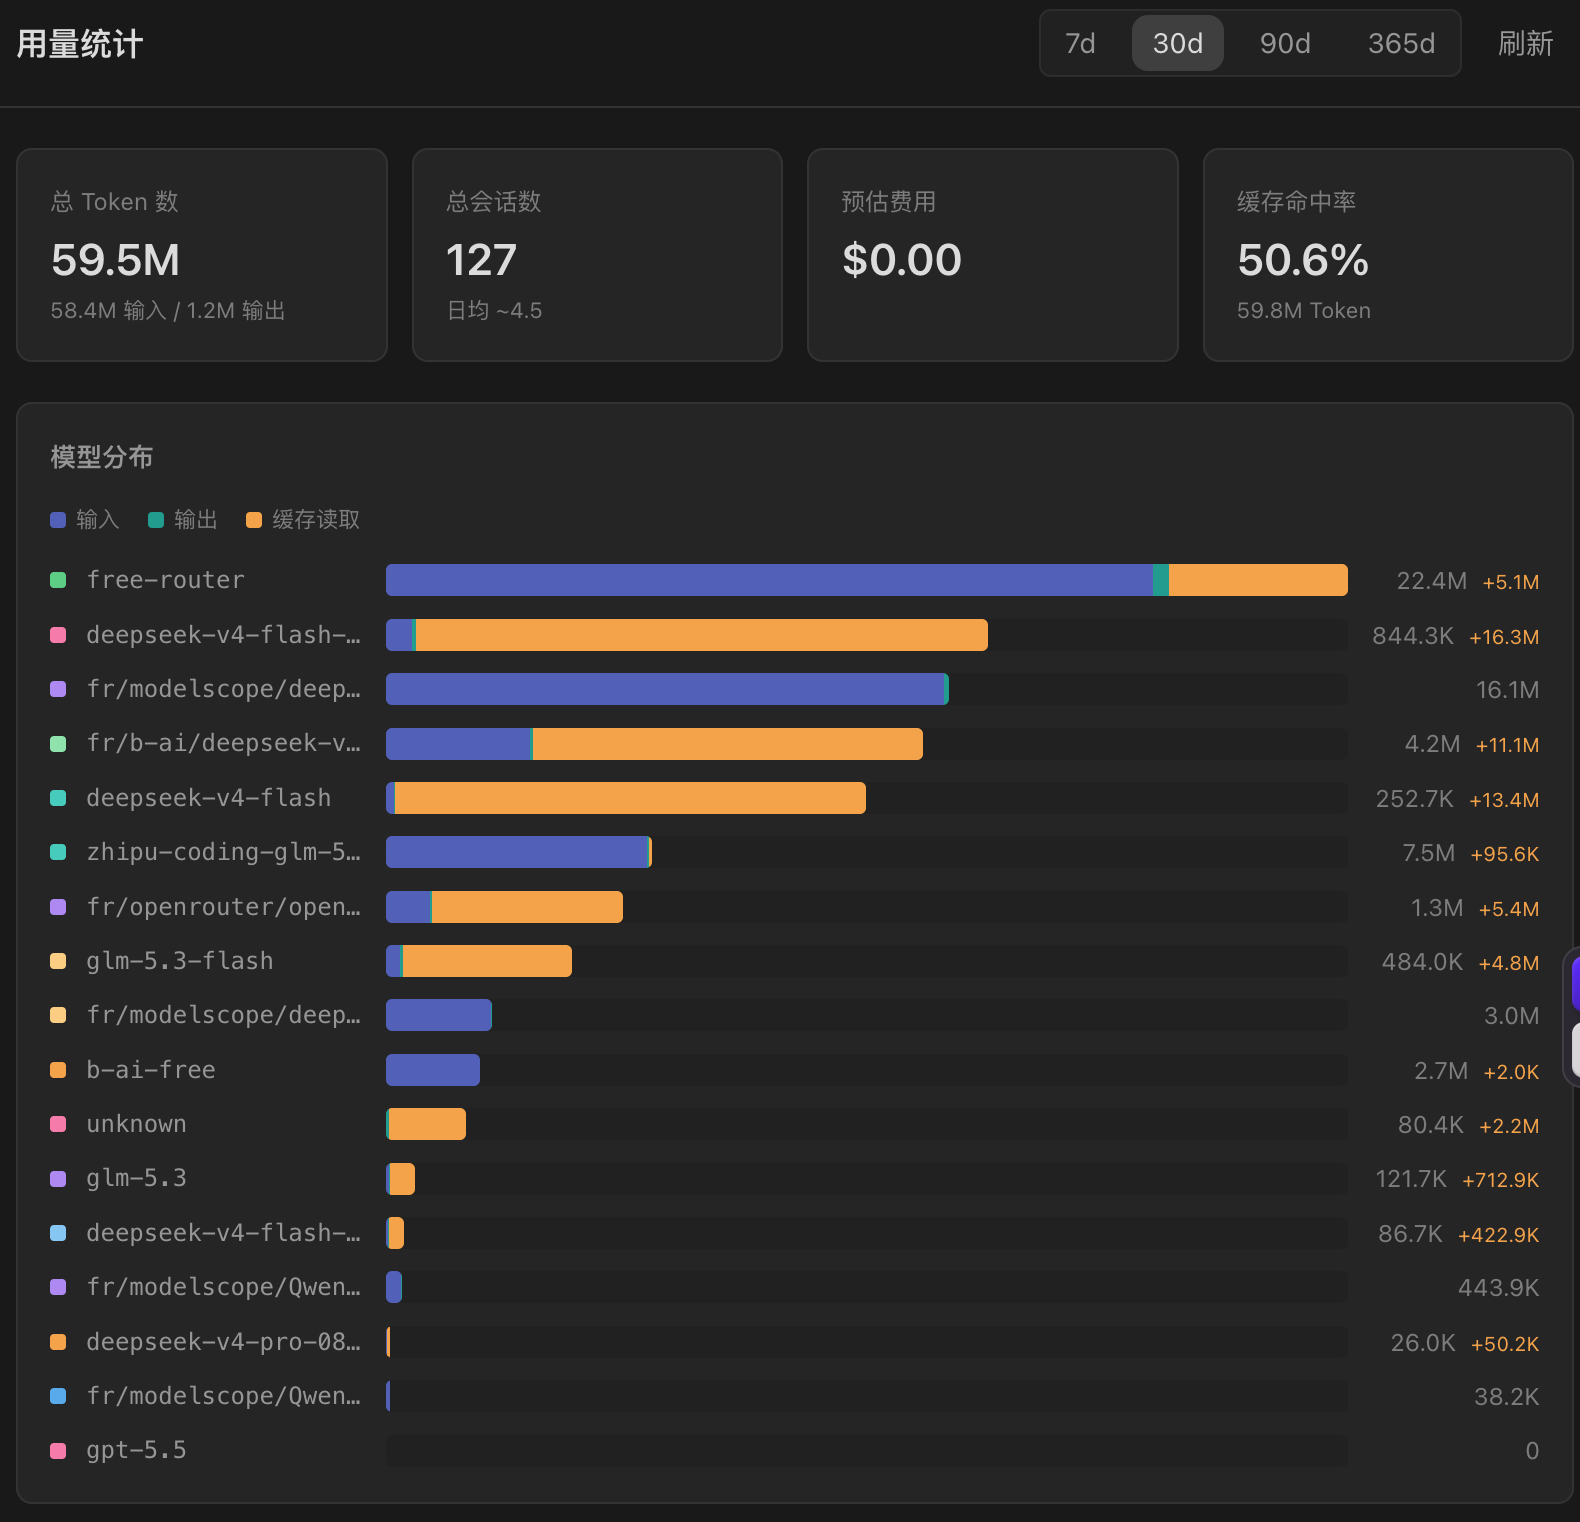
Task: Select the glm-5.3-flash model name
Action: coord(180,961)
